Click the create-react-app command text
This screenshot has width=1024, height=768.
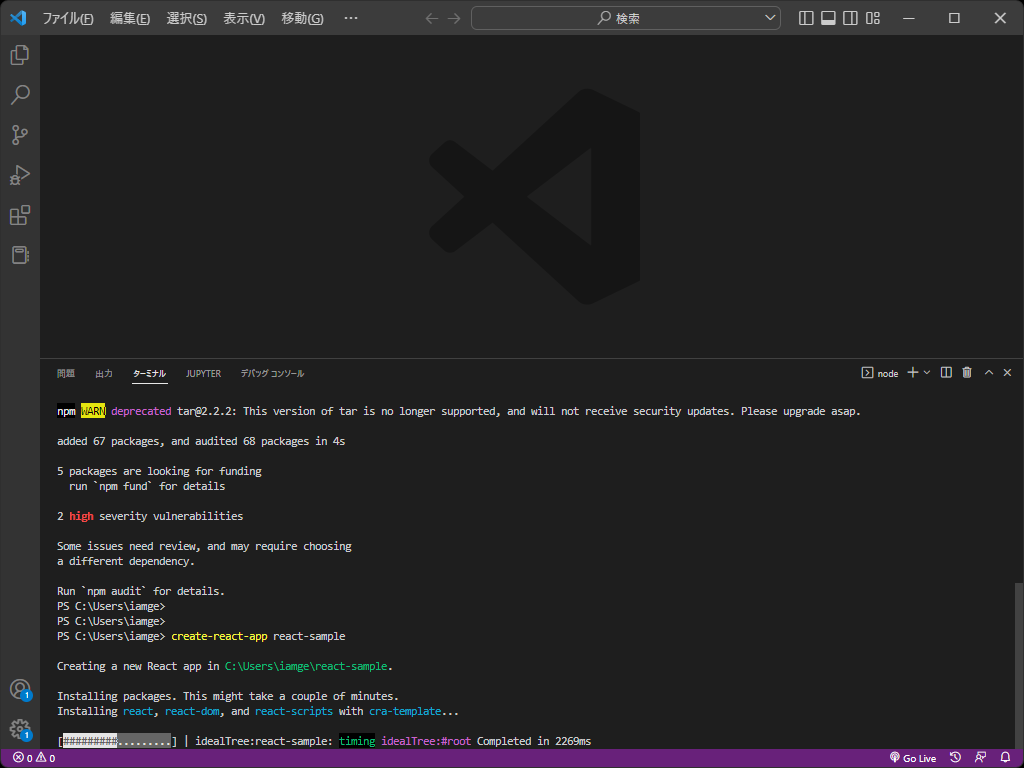219,636
